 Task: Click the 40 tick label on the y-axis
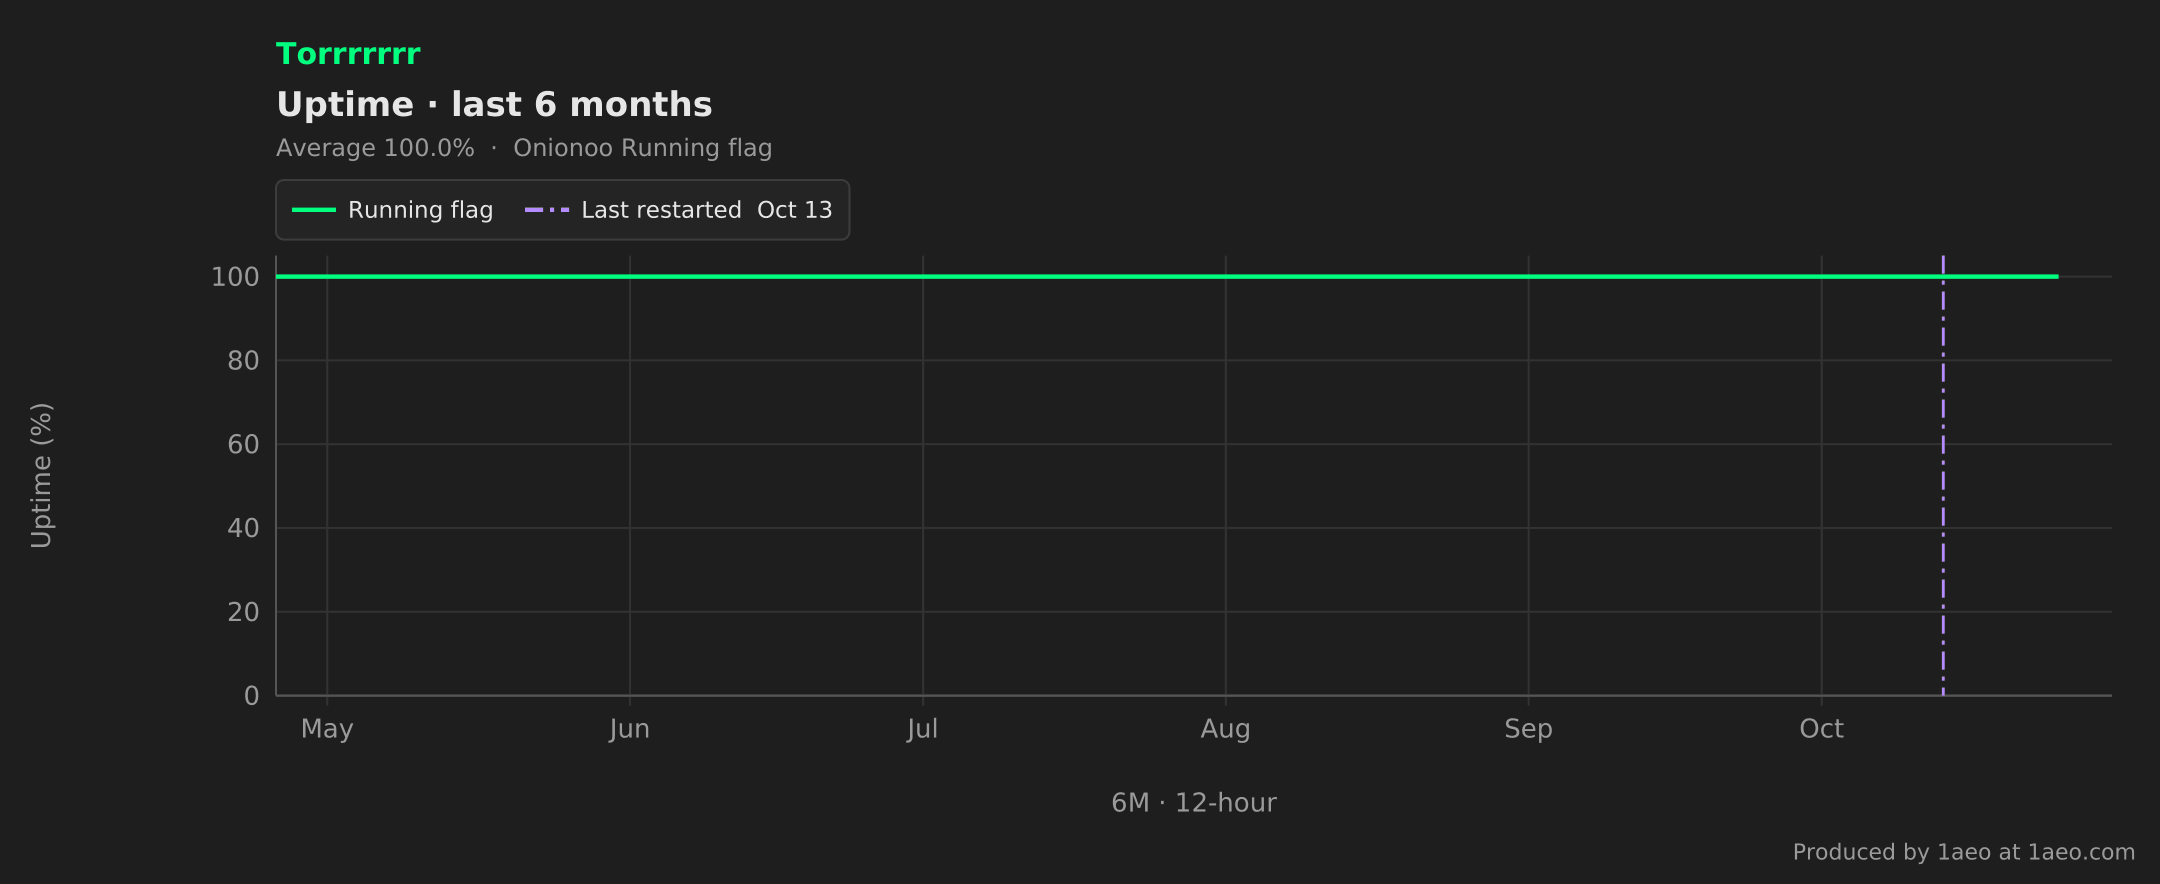click(243, 528)
